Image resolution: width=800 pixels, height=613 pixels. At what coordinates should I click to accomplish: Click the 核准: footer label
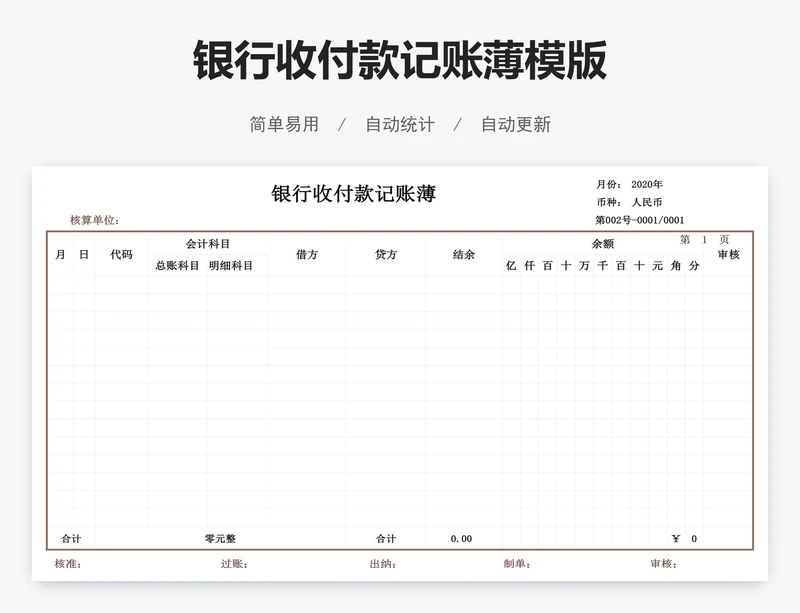click(68, 563)
